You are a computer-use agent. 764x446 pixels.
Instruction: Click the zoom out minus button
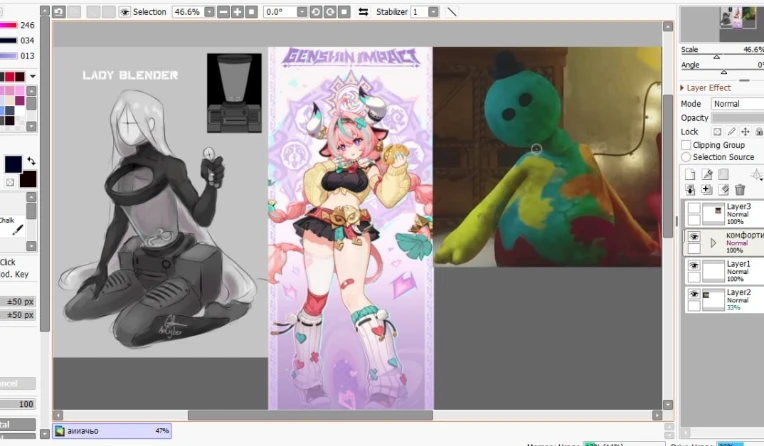pos(223,12)
